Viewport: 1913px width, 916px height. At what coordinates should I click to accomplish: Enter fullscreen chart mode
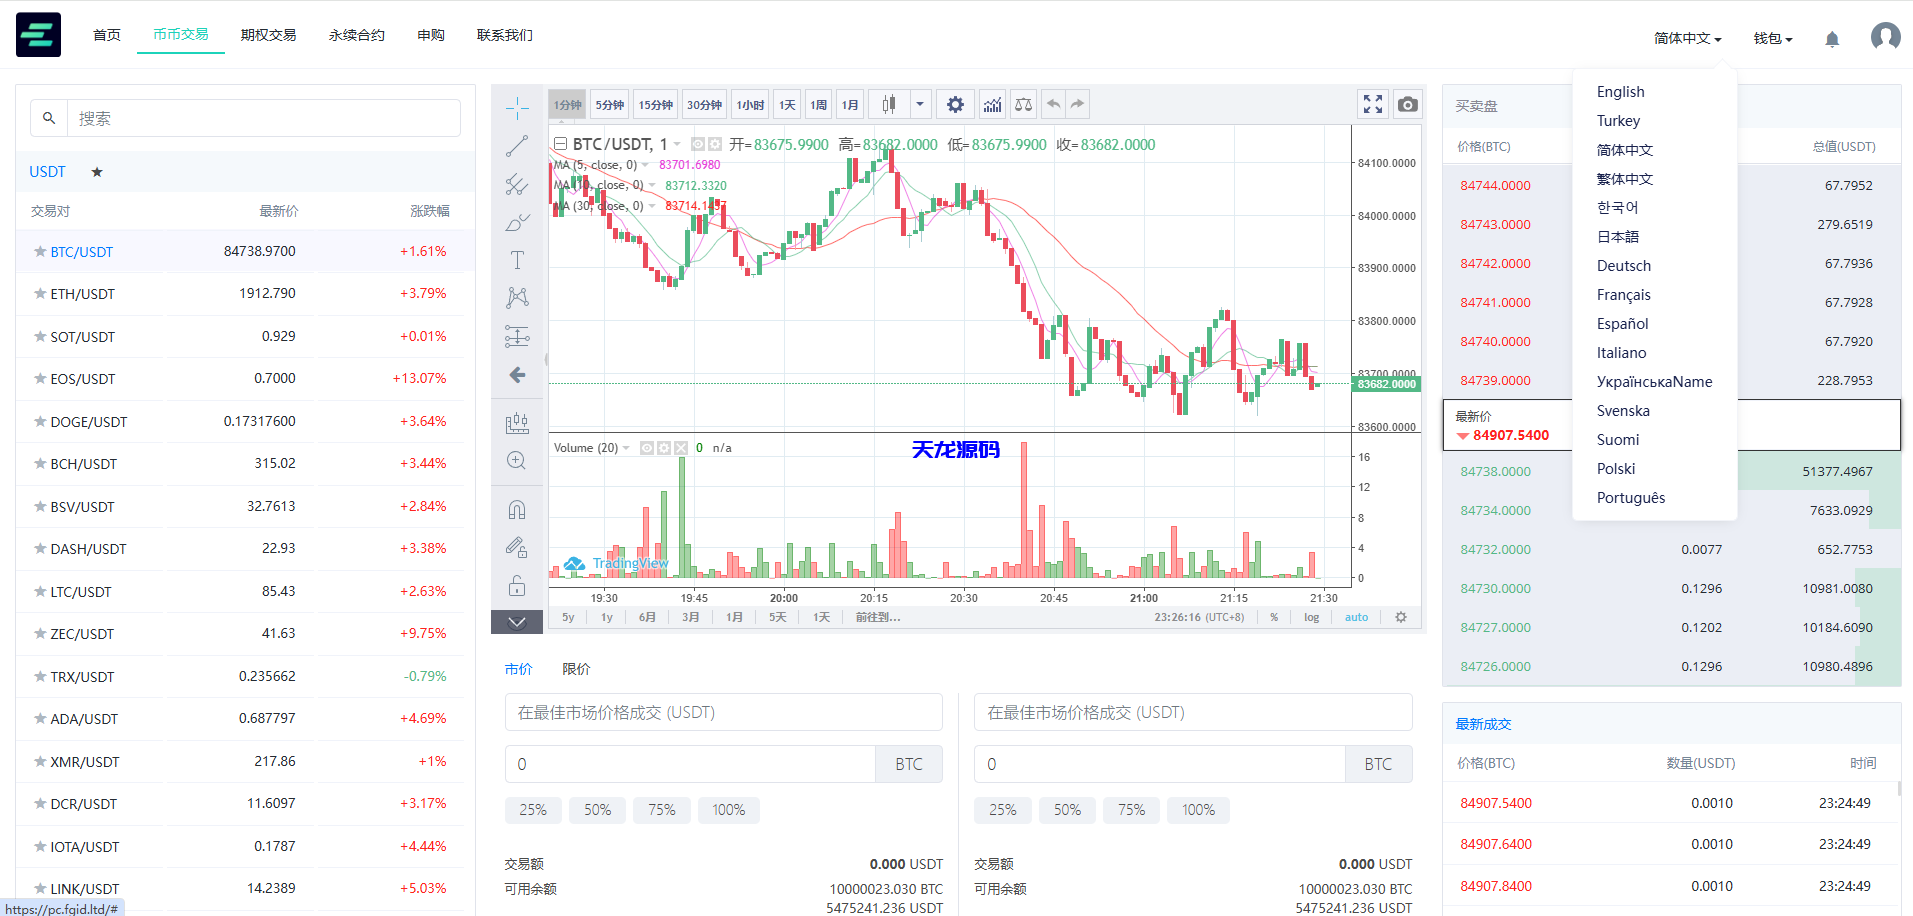[x=1373, y=104]
